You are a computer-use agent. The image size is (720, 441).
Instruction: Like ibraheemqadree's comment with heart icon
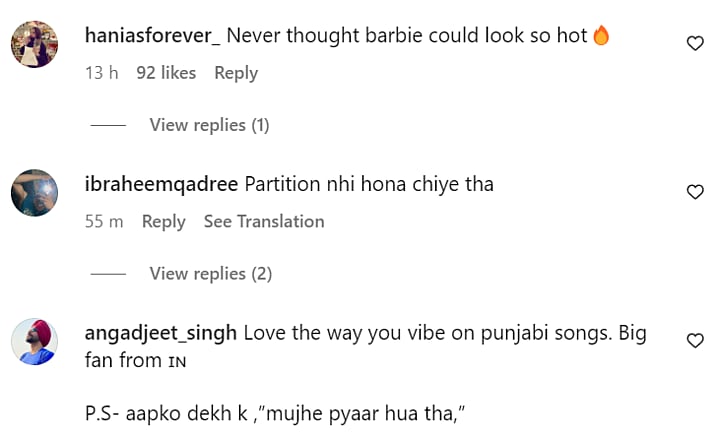[x=695, y=192]
